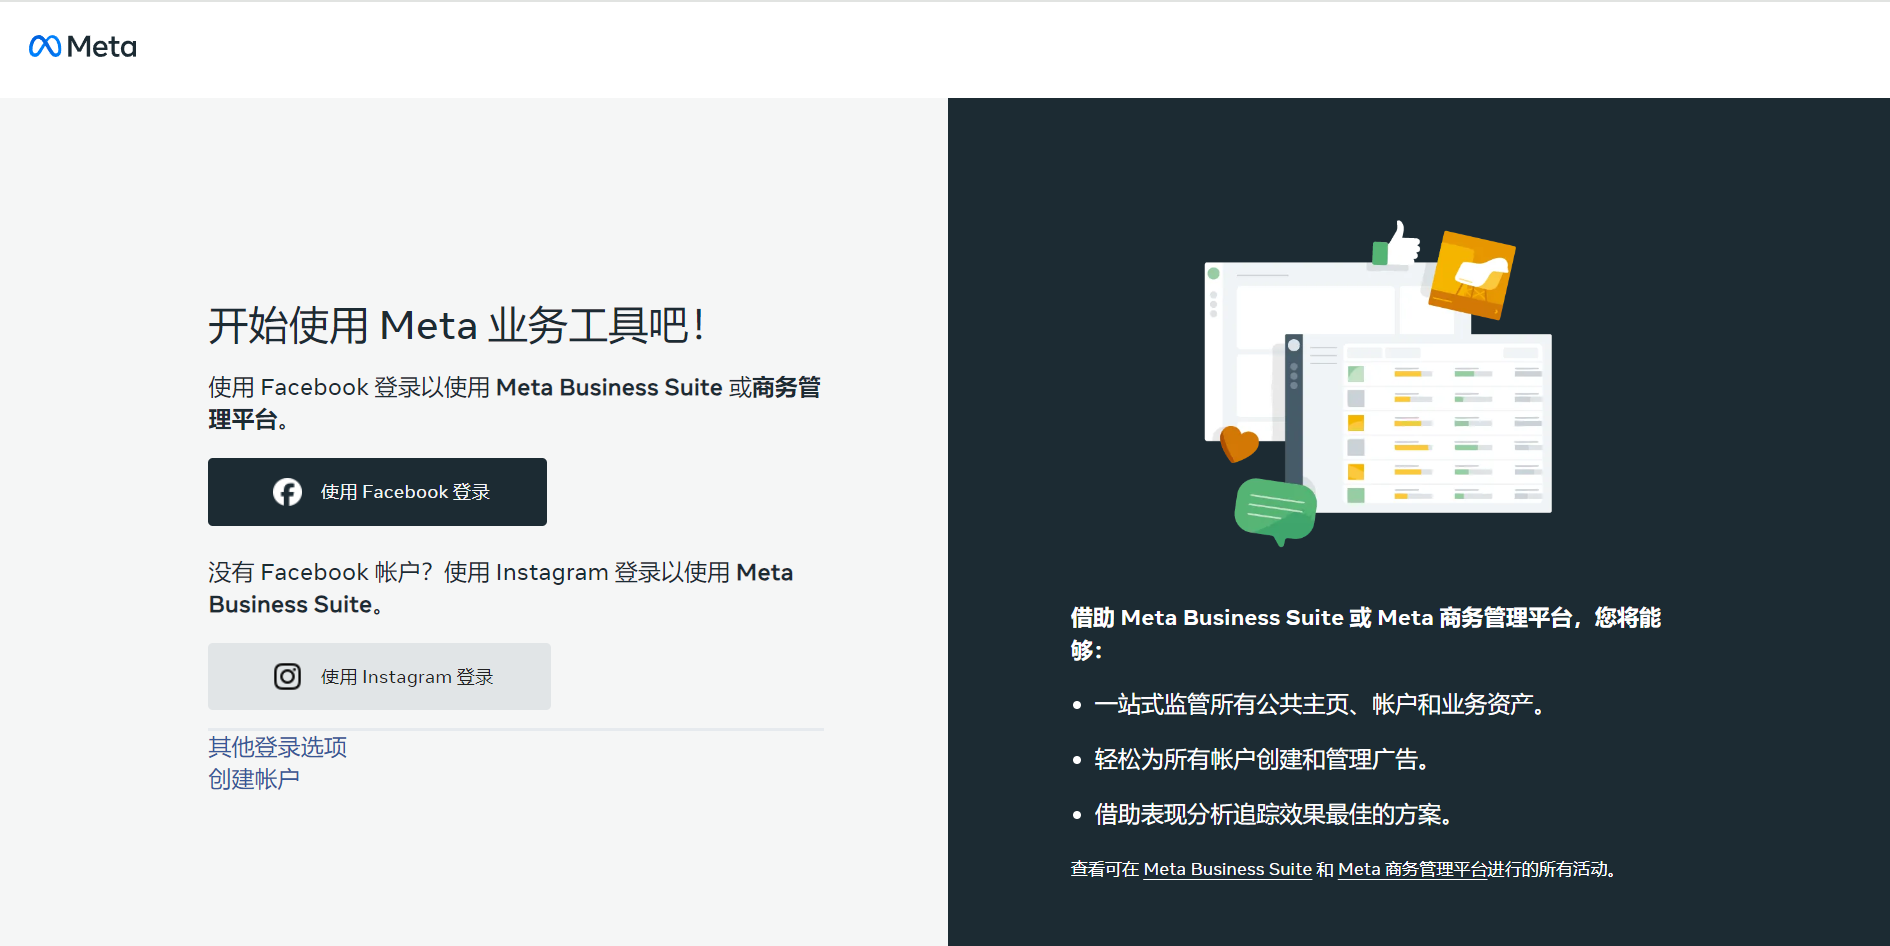Click text 借助表现分析追踪效果最佳的方案。
This screenshot has height=946, width=1890.
point(1275,815)
